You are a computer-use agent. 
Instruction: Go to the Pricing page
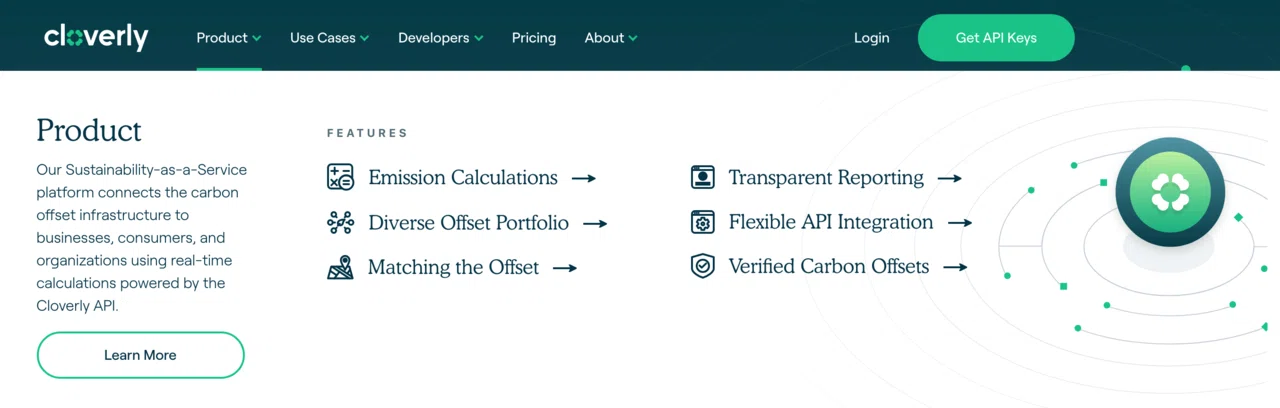[x=534, y=38]
